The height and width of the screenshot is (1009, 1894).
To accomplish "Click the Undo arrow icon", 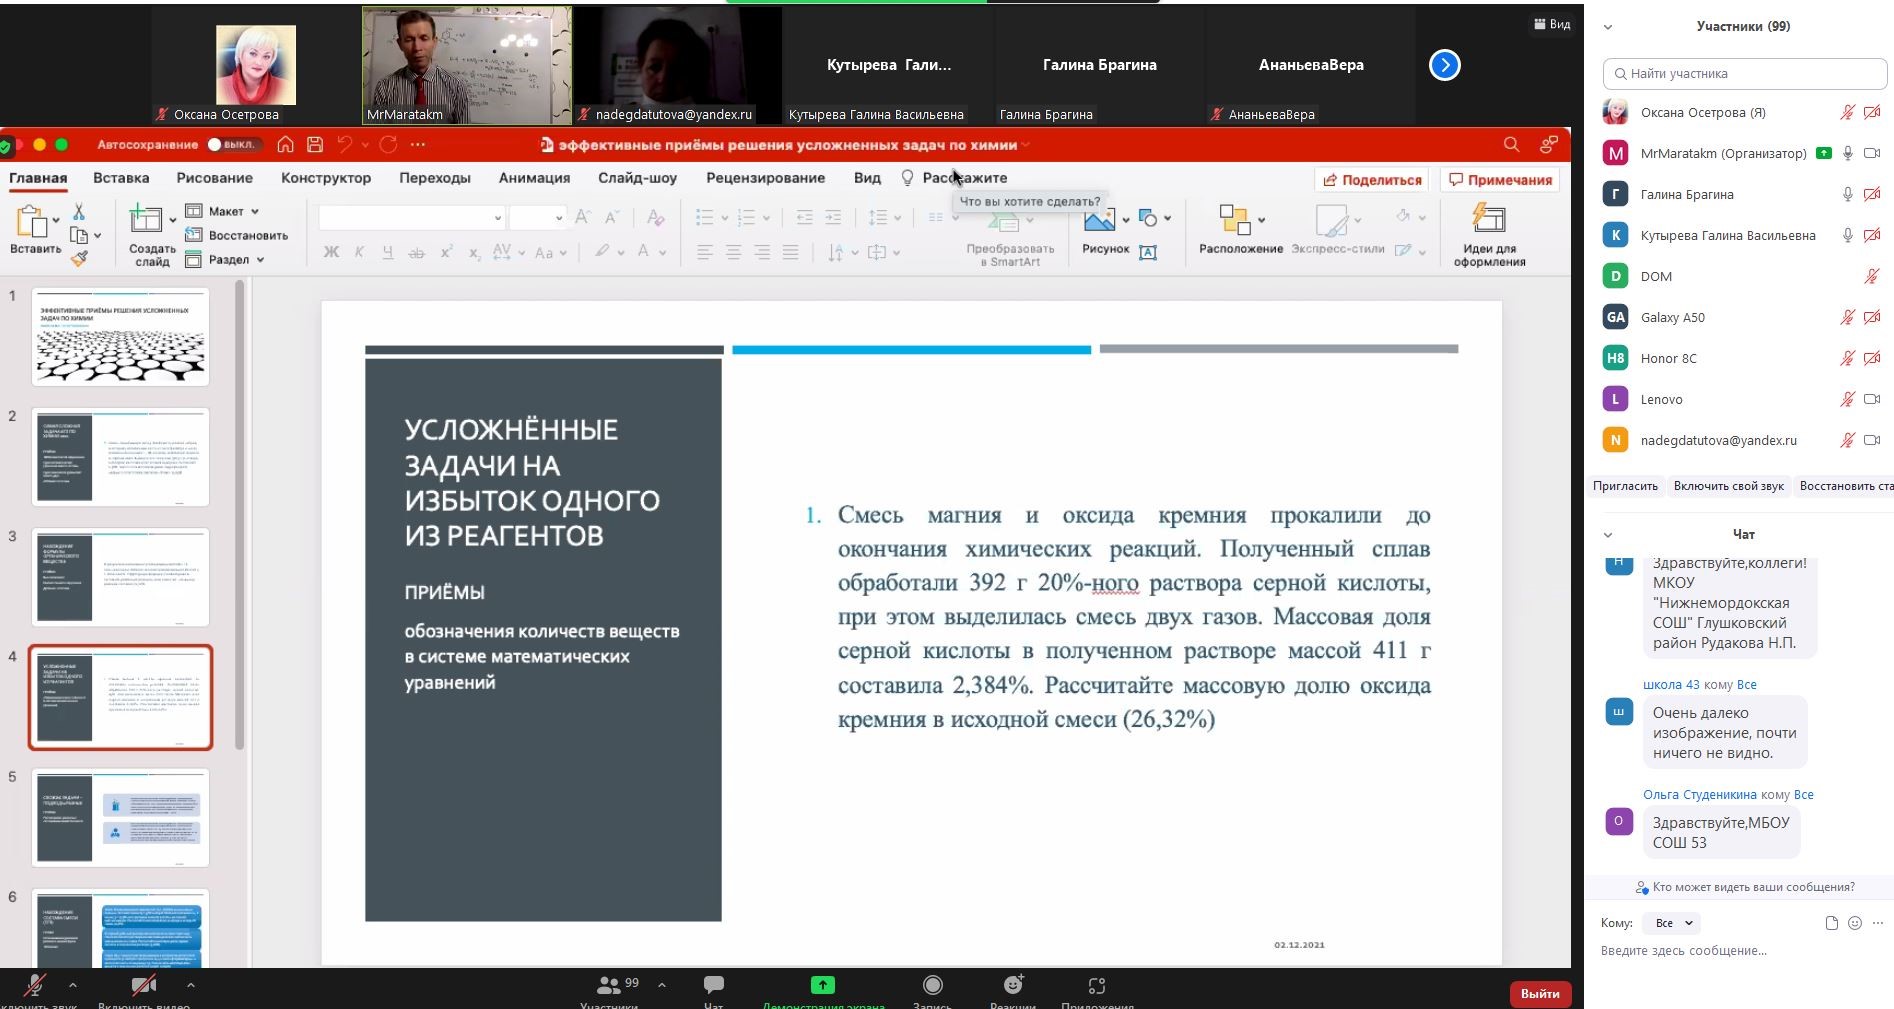I will click(345, 145).
